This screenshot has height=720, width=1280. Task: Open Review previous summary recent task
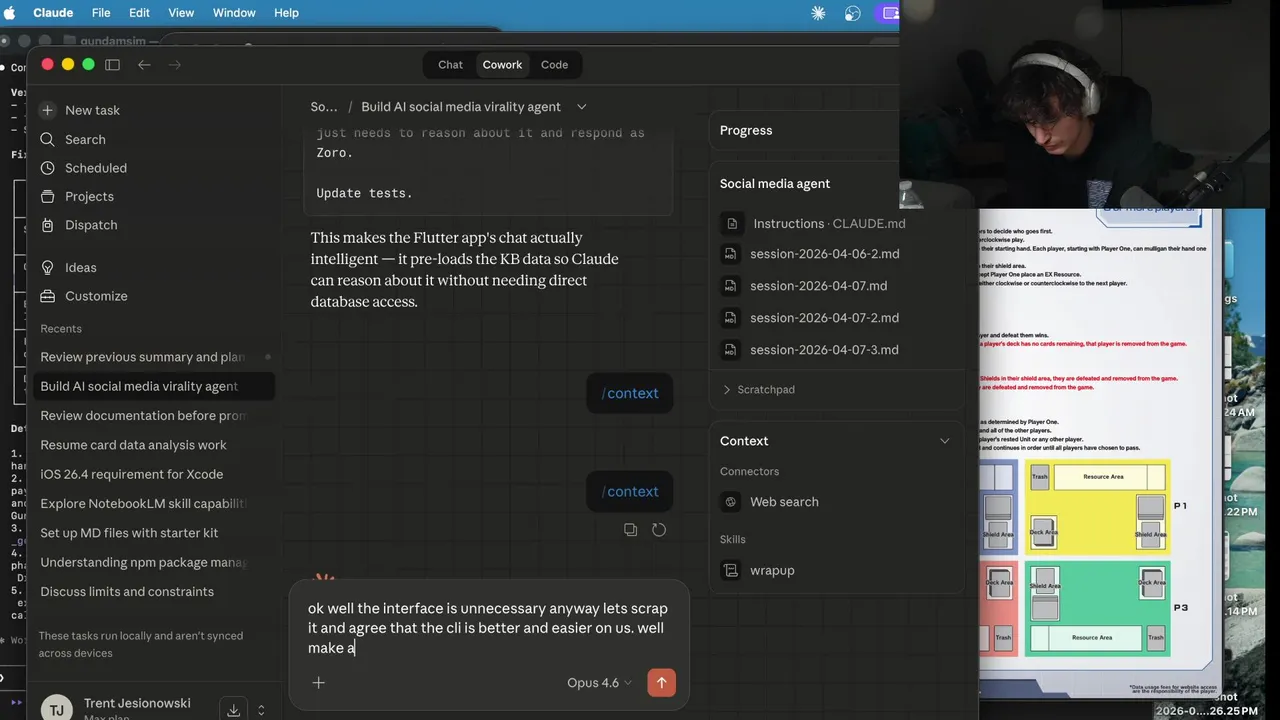154,357
